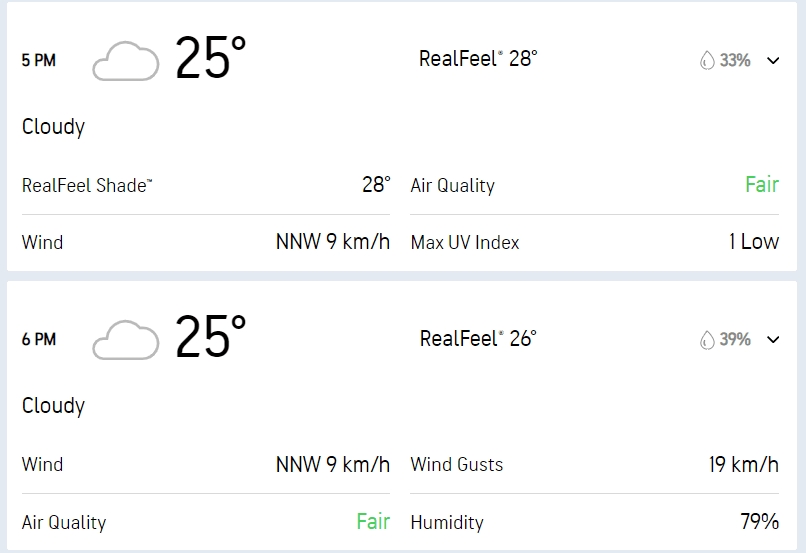Select the Max UV Index row
Screen dimensions: 806x553
point(594,243)
